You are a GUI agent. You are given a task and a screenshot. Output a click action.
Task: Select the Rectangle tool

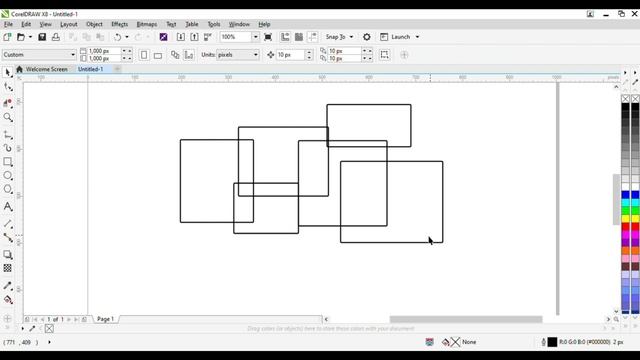(x=8, y=162)
